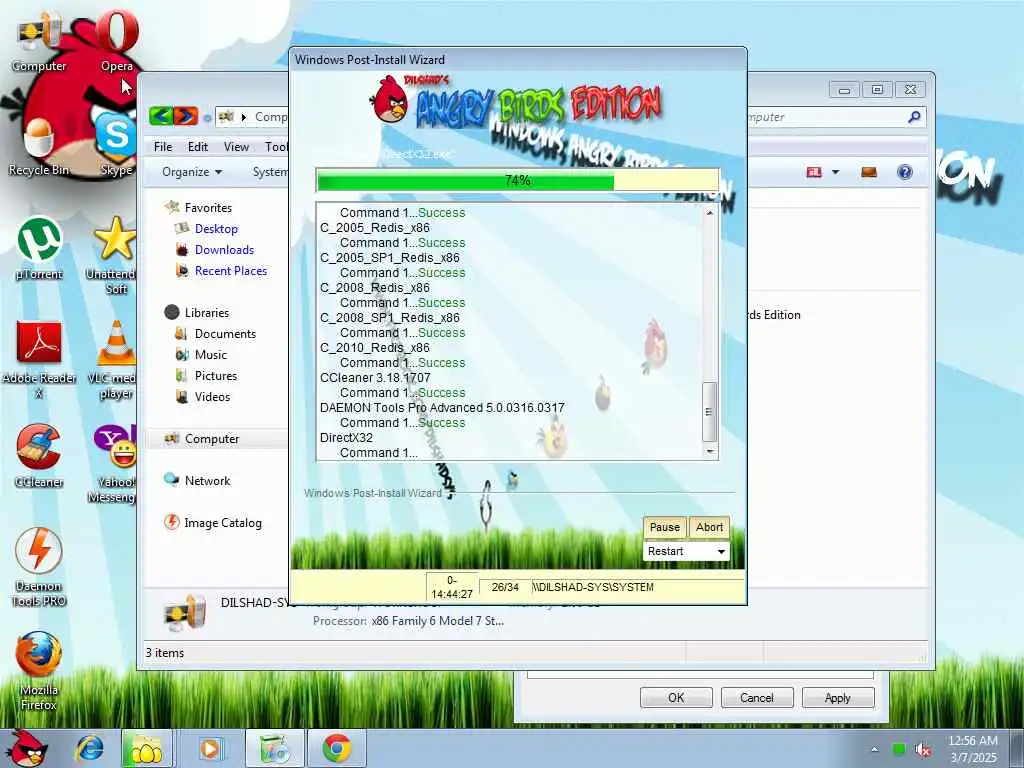Launch CCleaner from the desktop

[x=39, y=456]
